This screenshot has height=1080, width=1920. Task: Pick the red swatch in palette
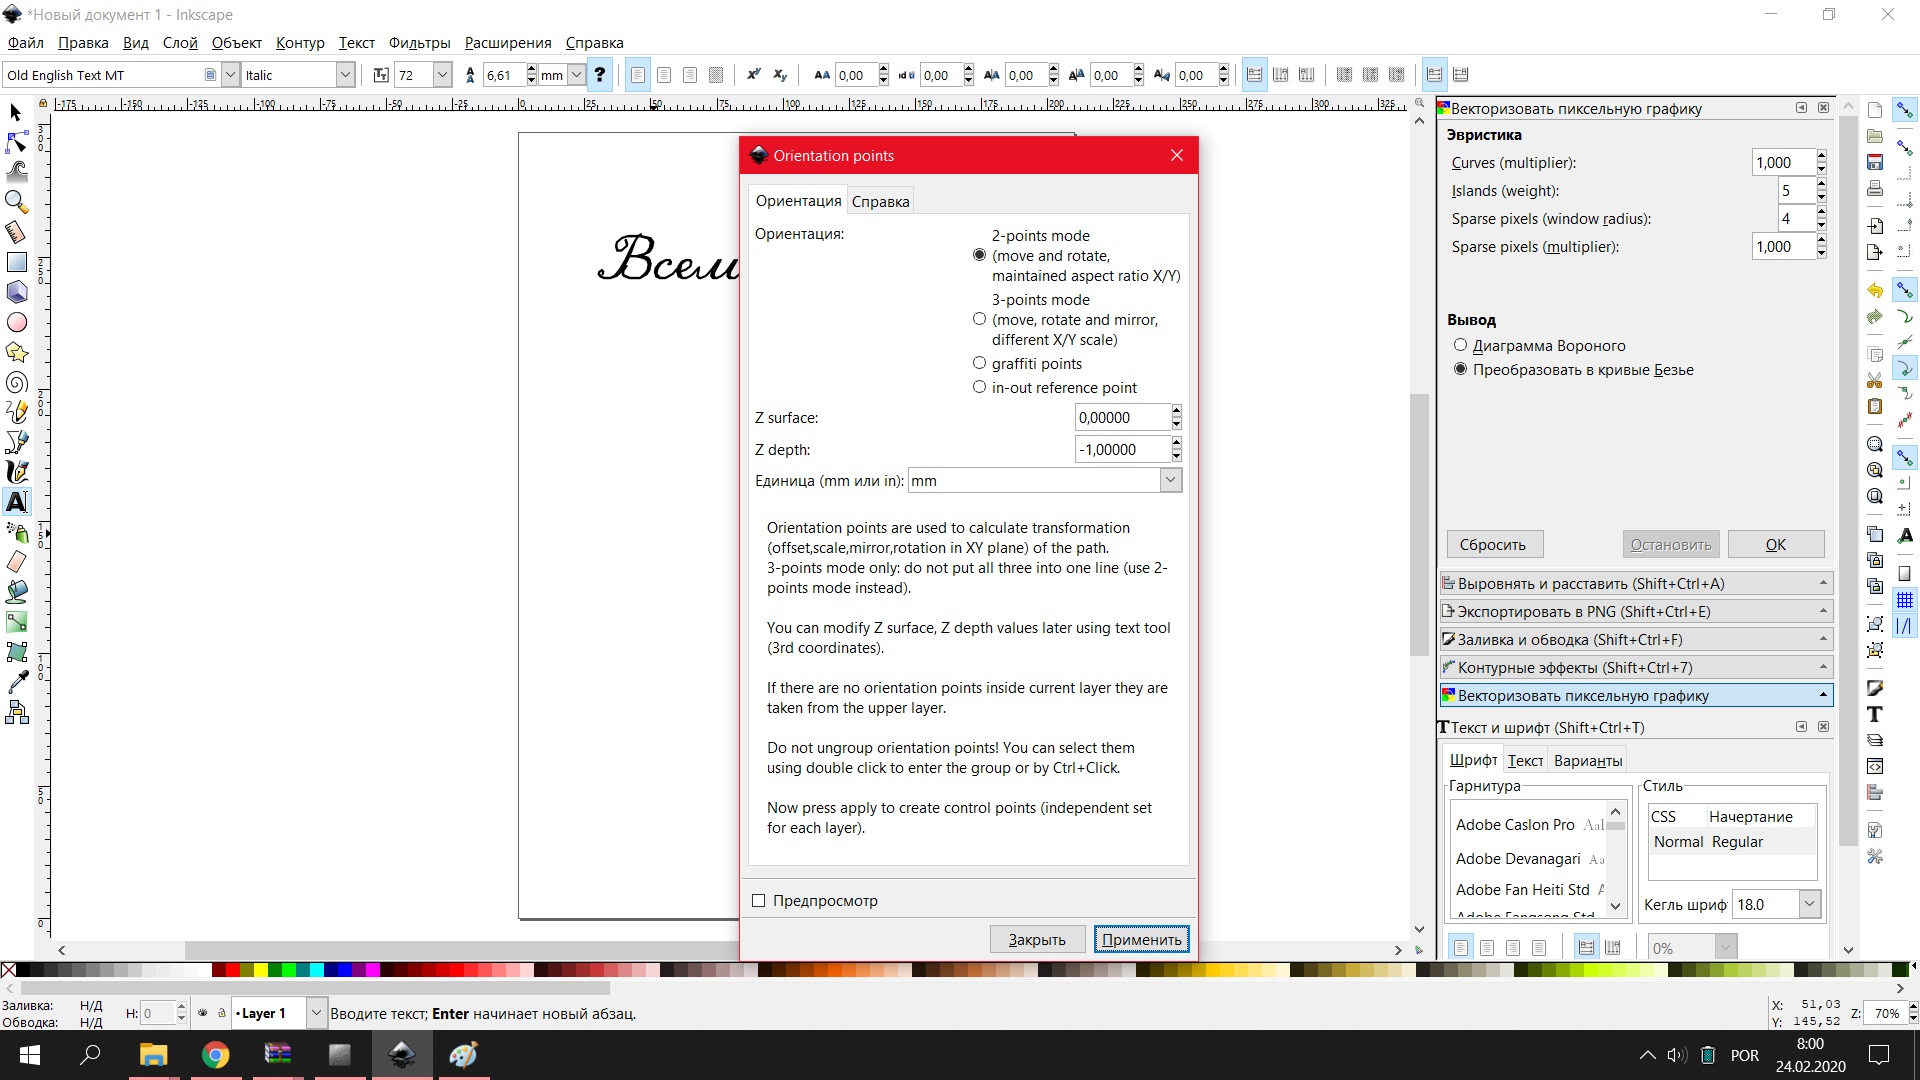(232, 970)
